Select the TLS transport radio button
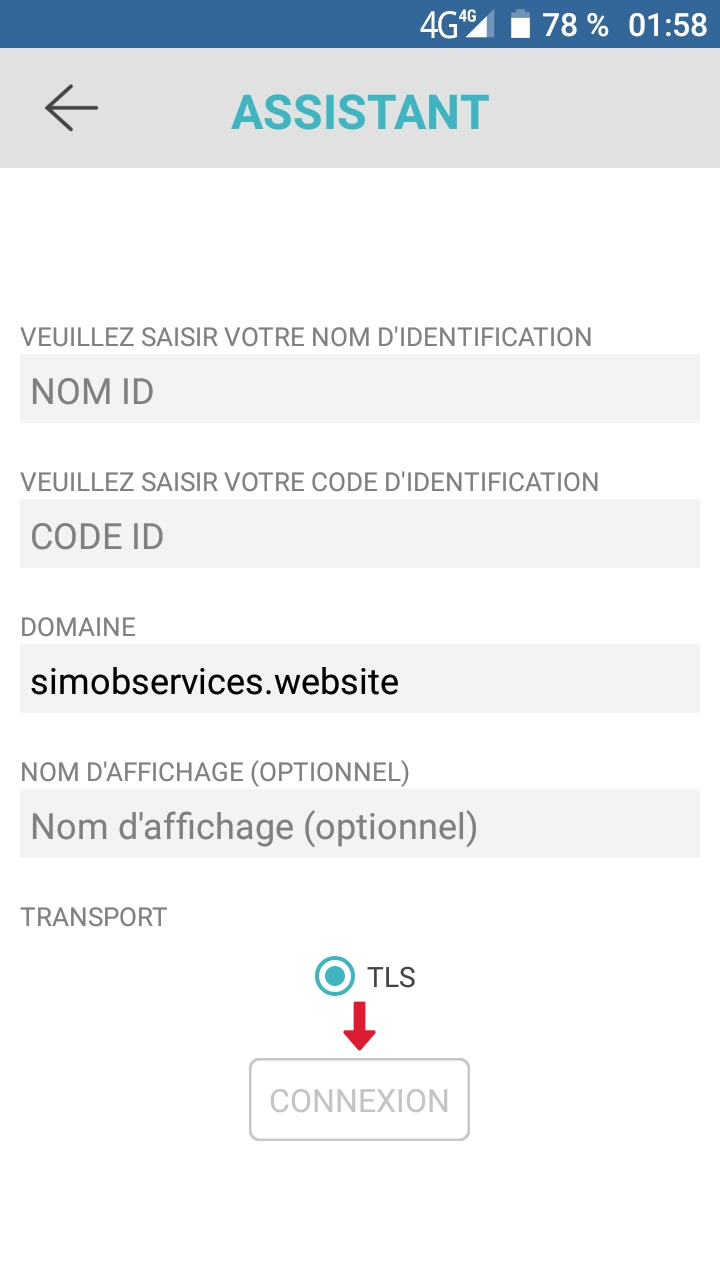 pyautogui.click(x=335, y=976)
